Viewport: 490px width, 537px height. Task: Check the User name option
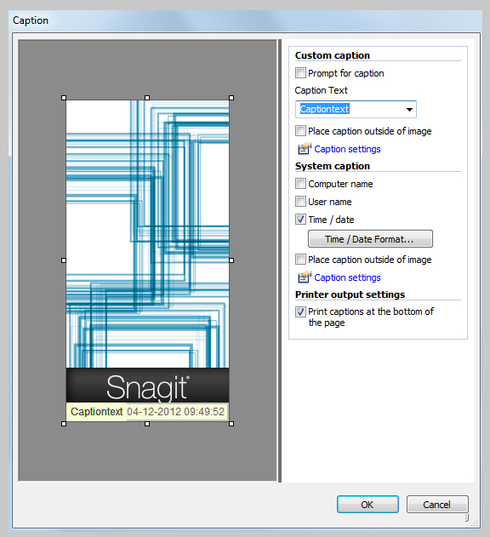pyautogui.click(x=300, y=201)
